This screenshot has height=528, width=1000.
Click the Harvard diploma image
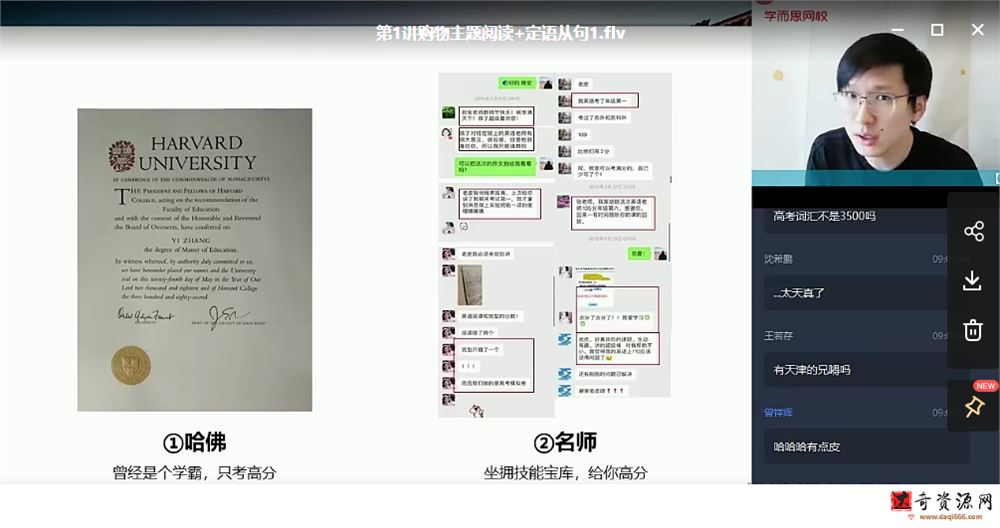(x=195, y=260)
